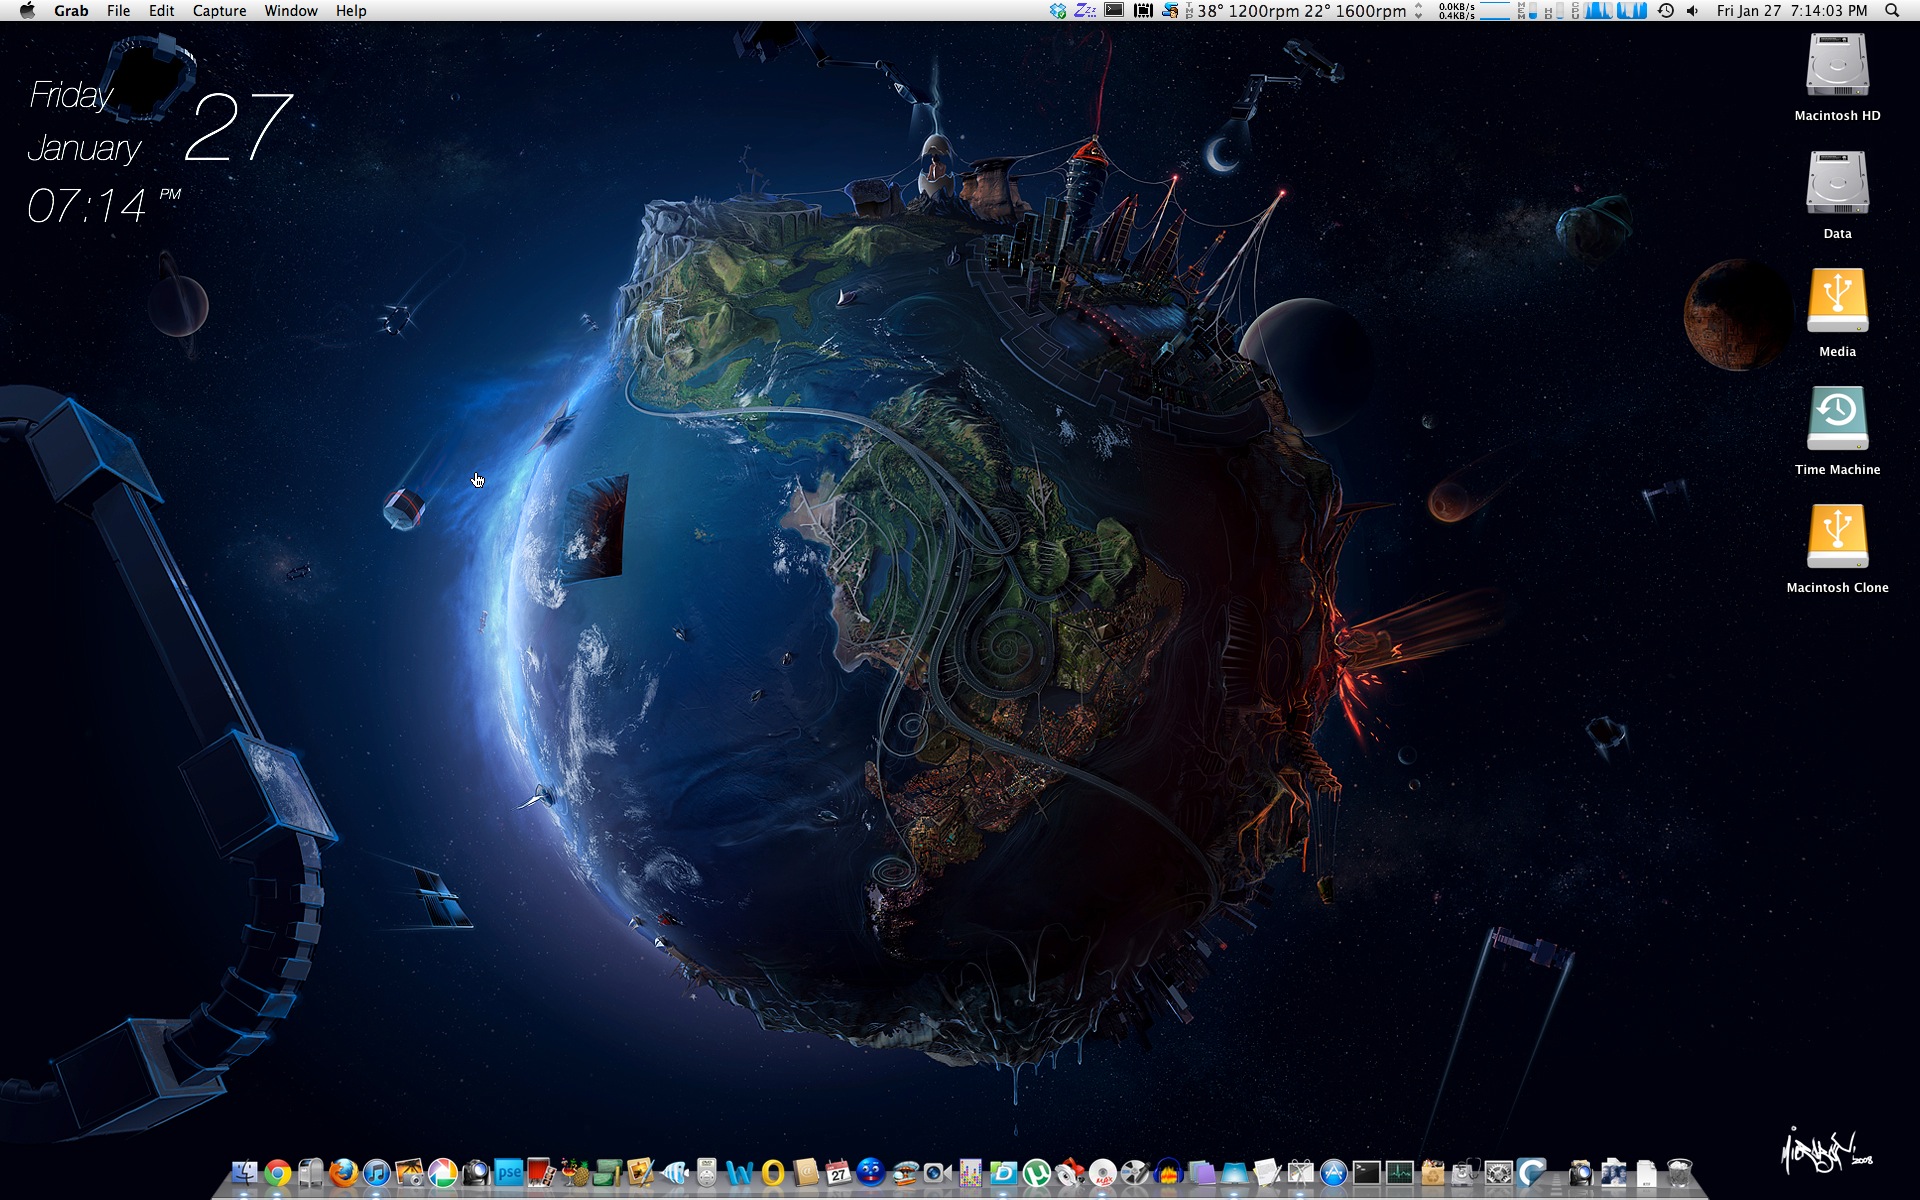Open Disk Utility from the dock
The height and width of the screenshot is (1200, 1920).
tap(1466, 1172)
